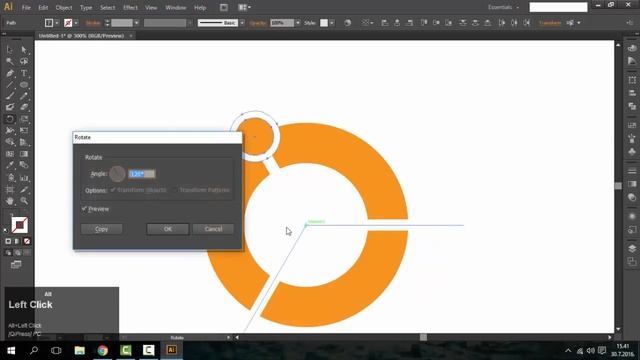640x360 pixels.
Task: Click the Copy button in Rotate dialog
Action: 101,229
